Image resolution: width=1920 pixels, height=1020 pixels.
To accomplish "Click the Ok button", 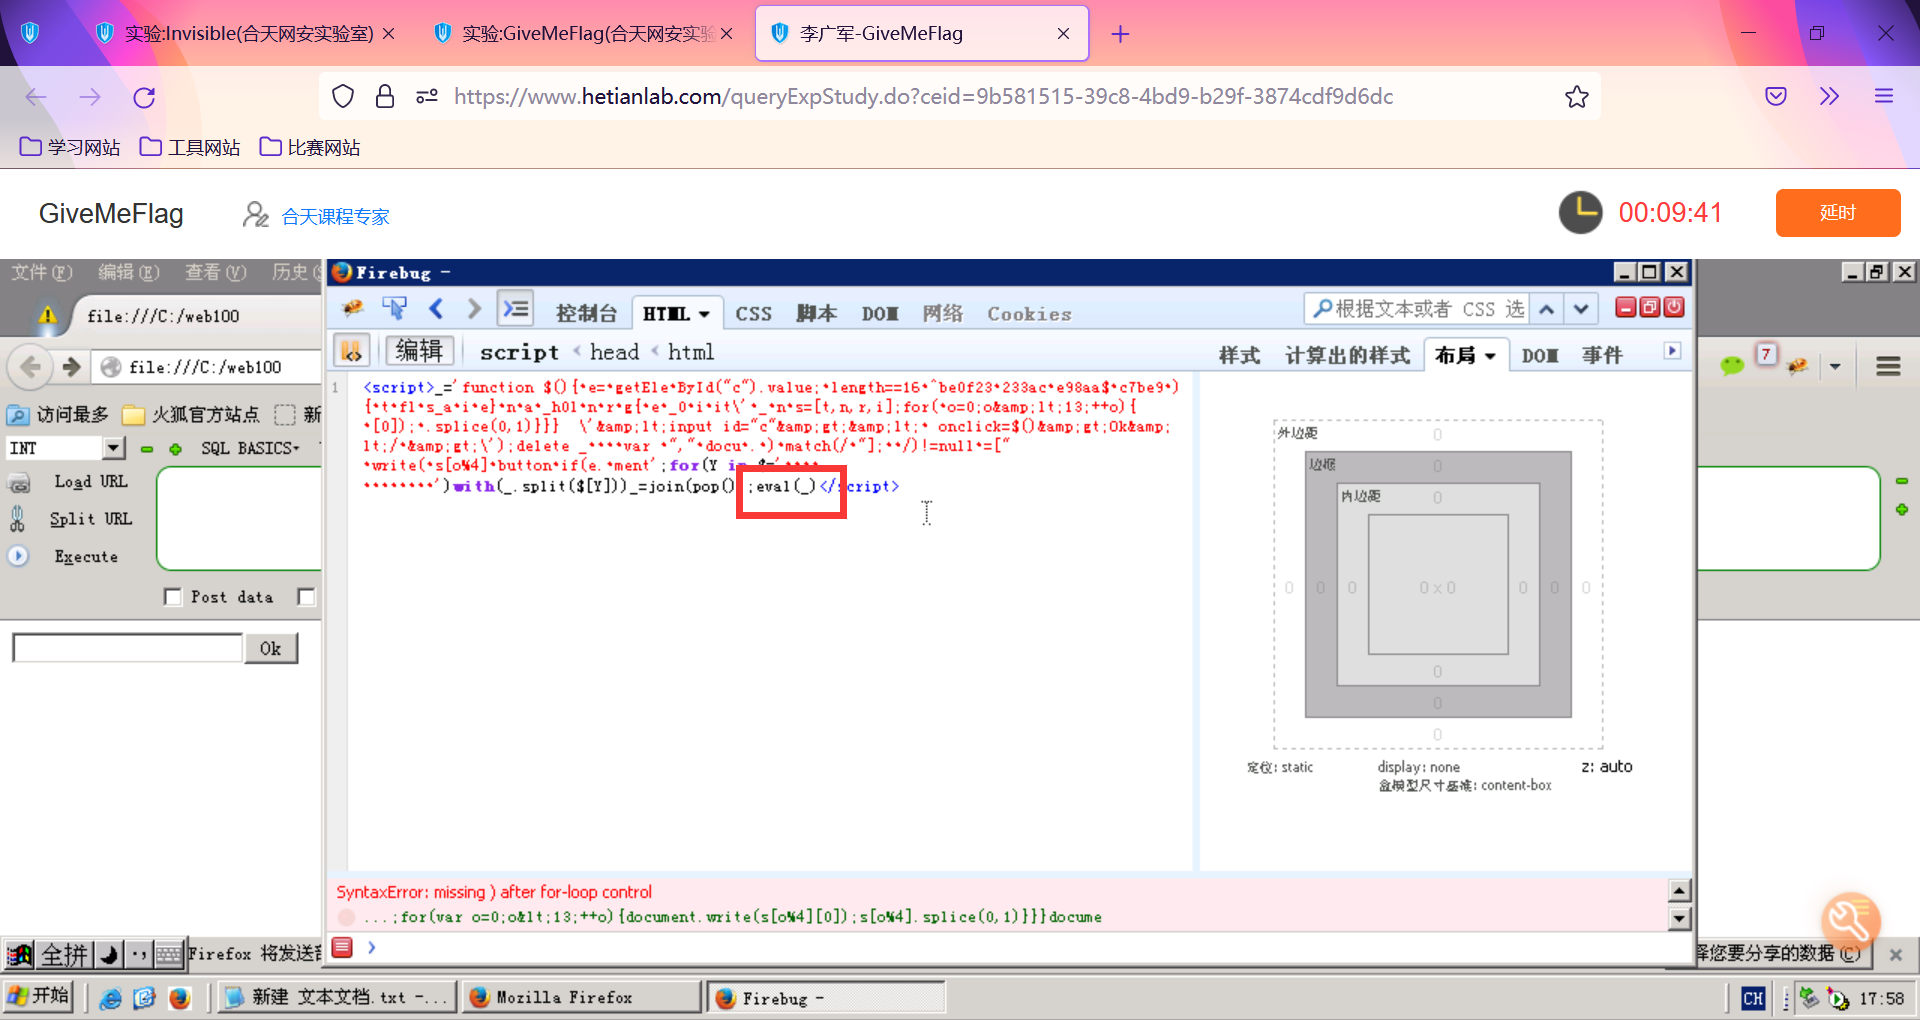I will [270, 649].
